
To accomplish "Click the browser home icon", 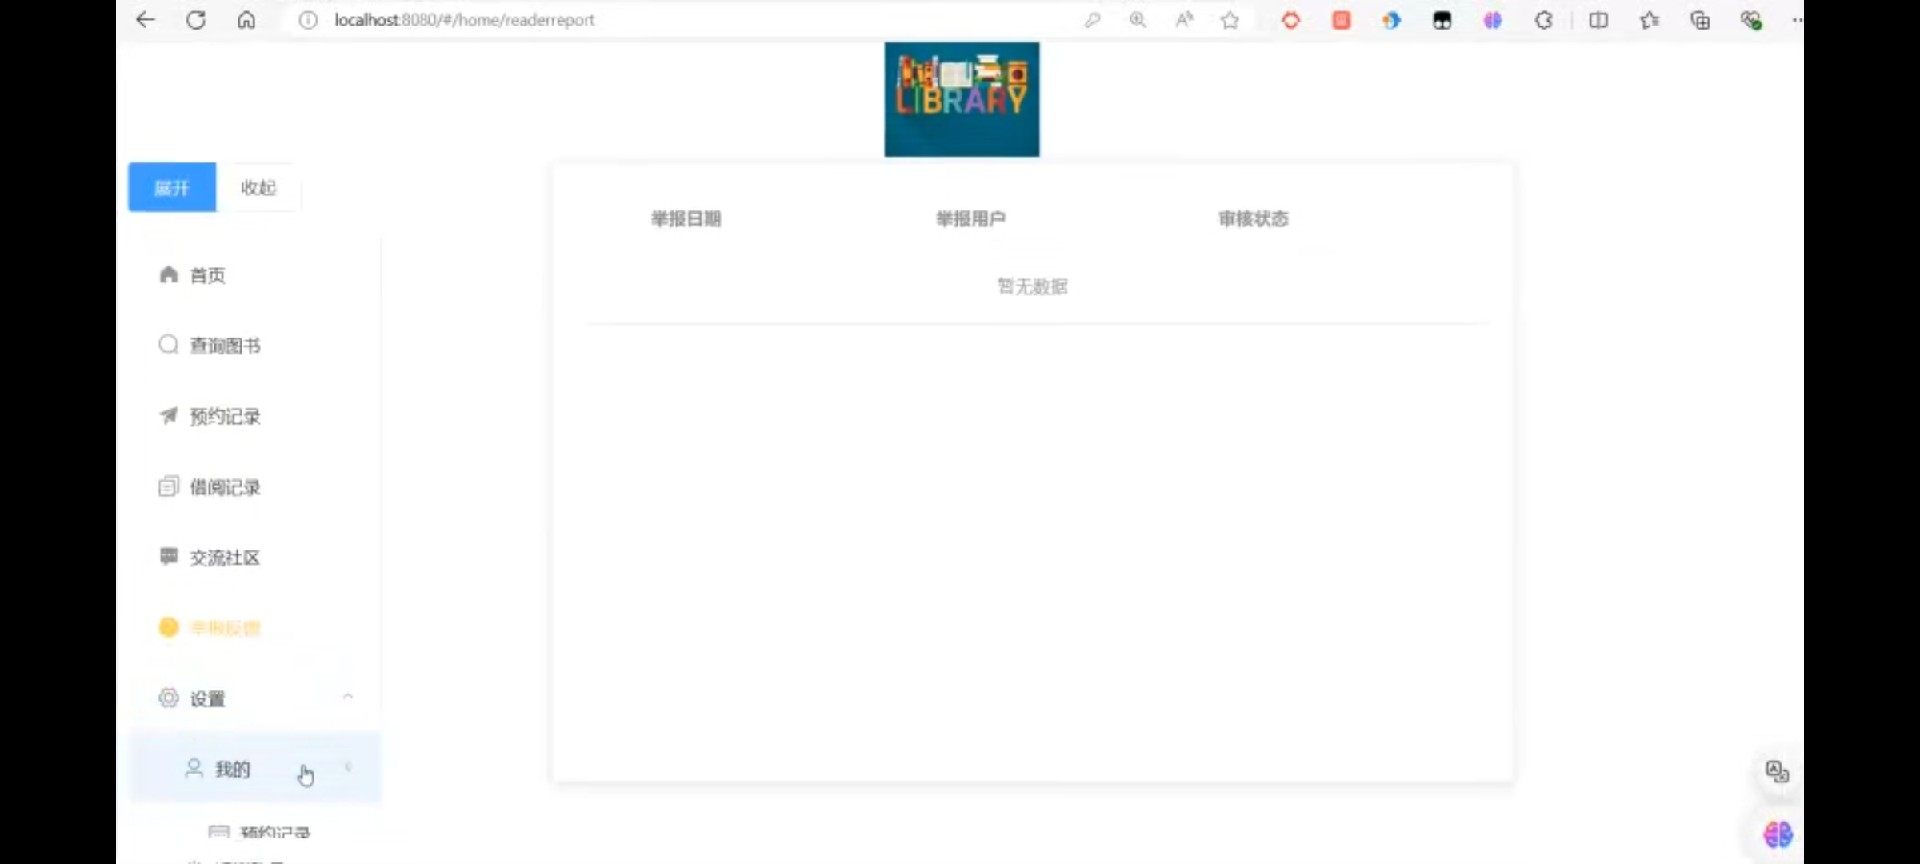I will point(246,20).
